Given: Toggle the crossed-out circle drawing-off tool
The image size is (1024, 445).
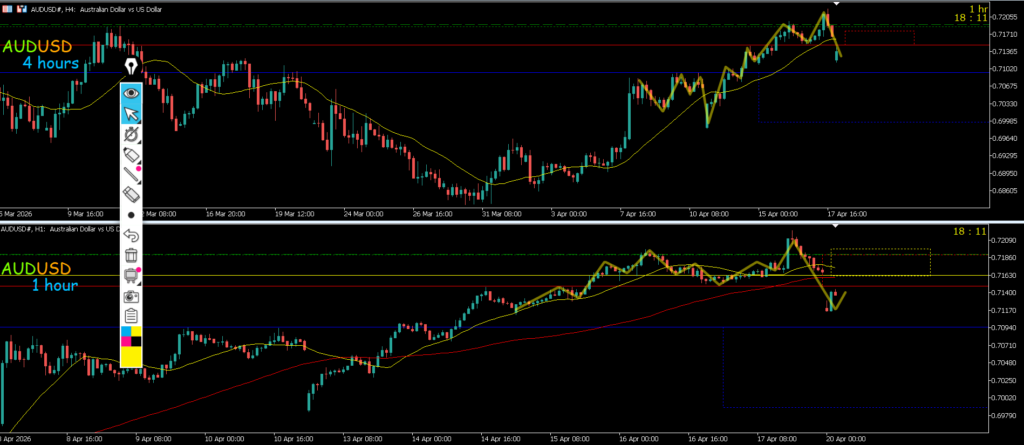Looking at the screenshot, I should (130, 134).
